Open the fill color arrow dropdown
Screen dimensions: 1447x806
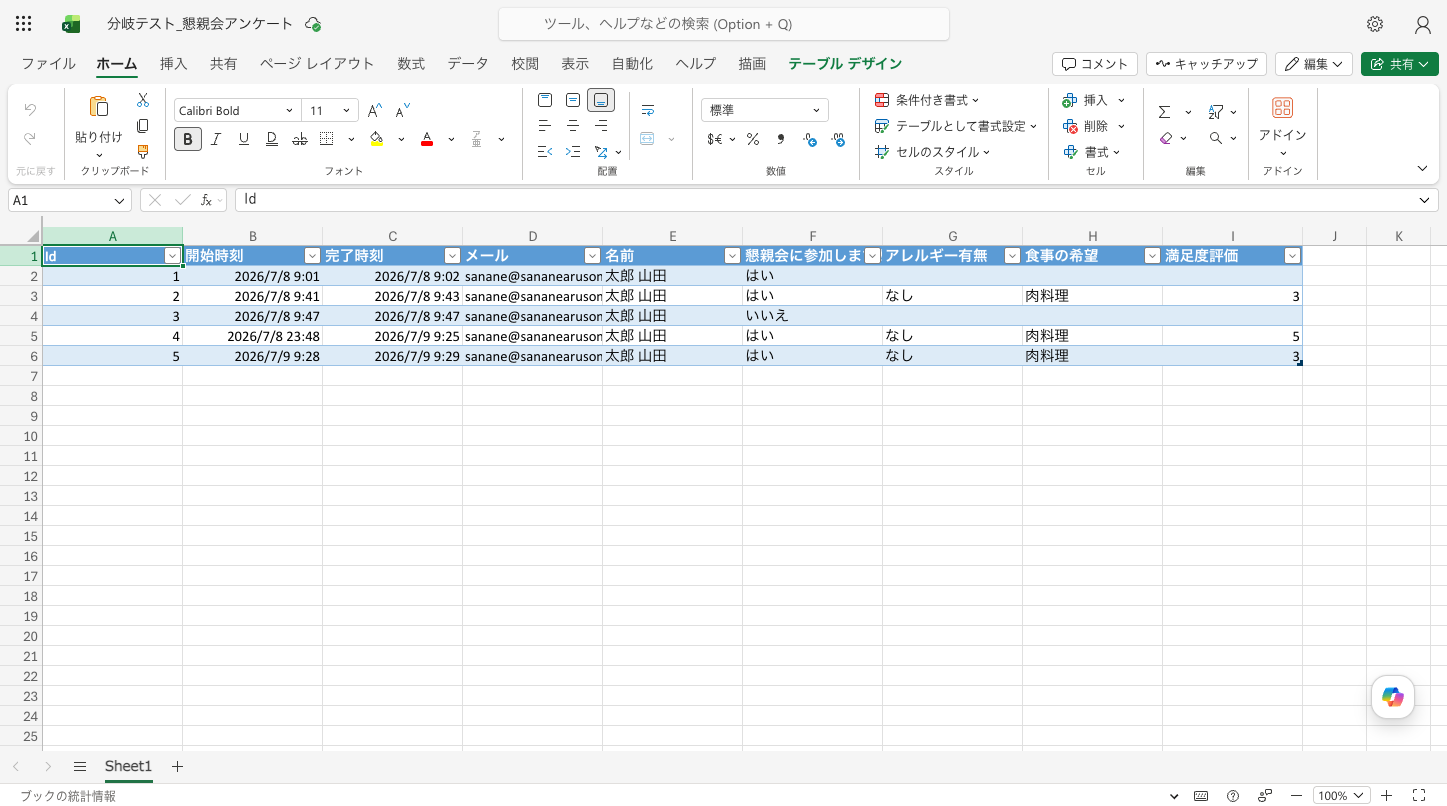pos(401,139)
